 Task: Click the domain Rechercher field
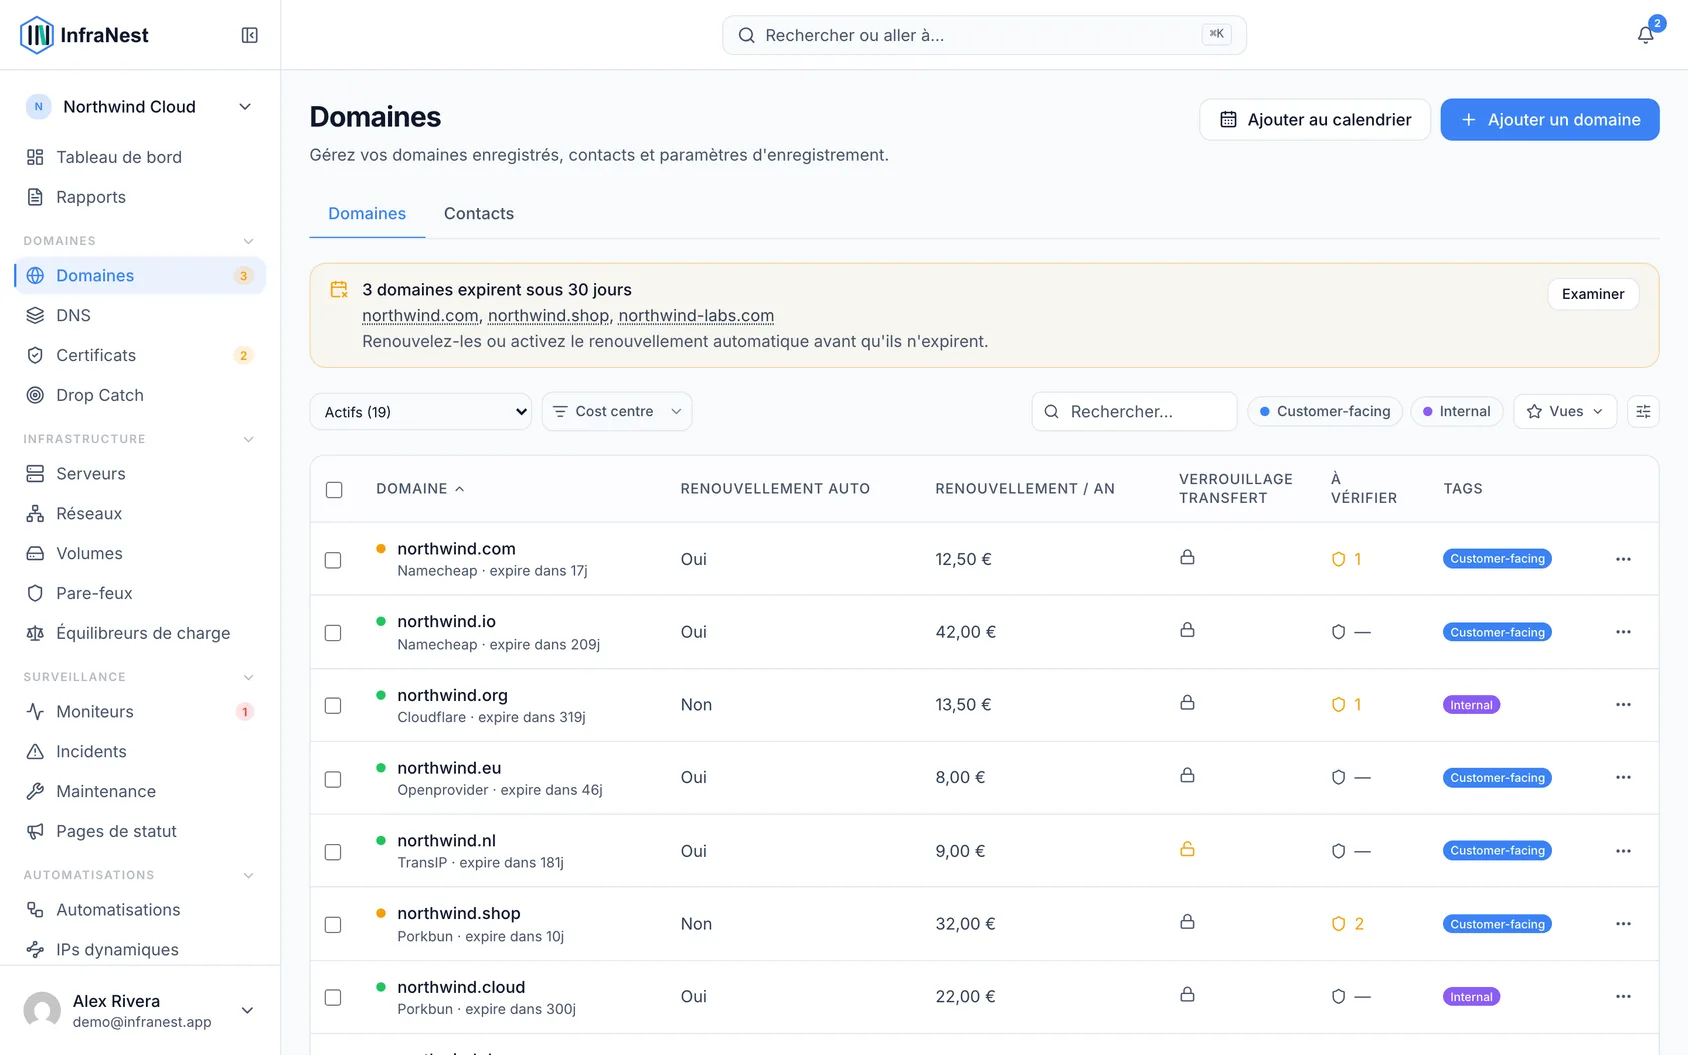pos(1134,411)
